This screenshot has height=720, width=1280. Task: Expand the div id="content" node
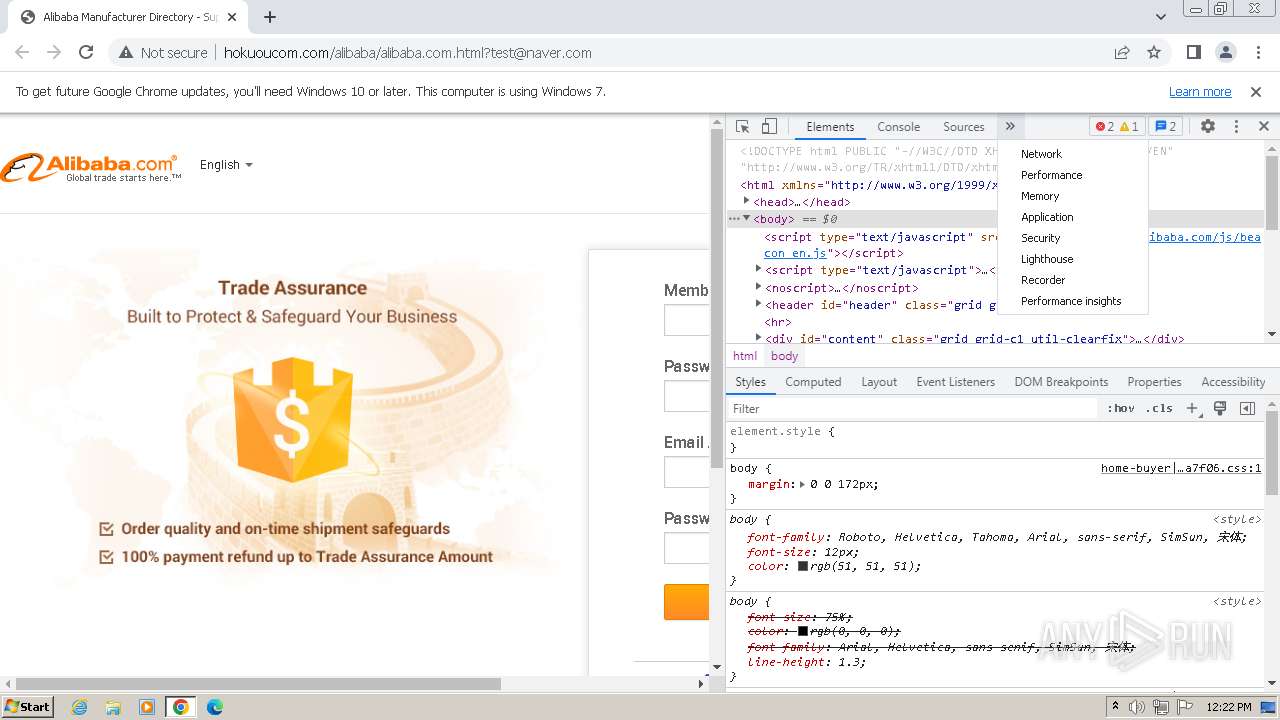pyautogui.click(x=759, y=338)
